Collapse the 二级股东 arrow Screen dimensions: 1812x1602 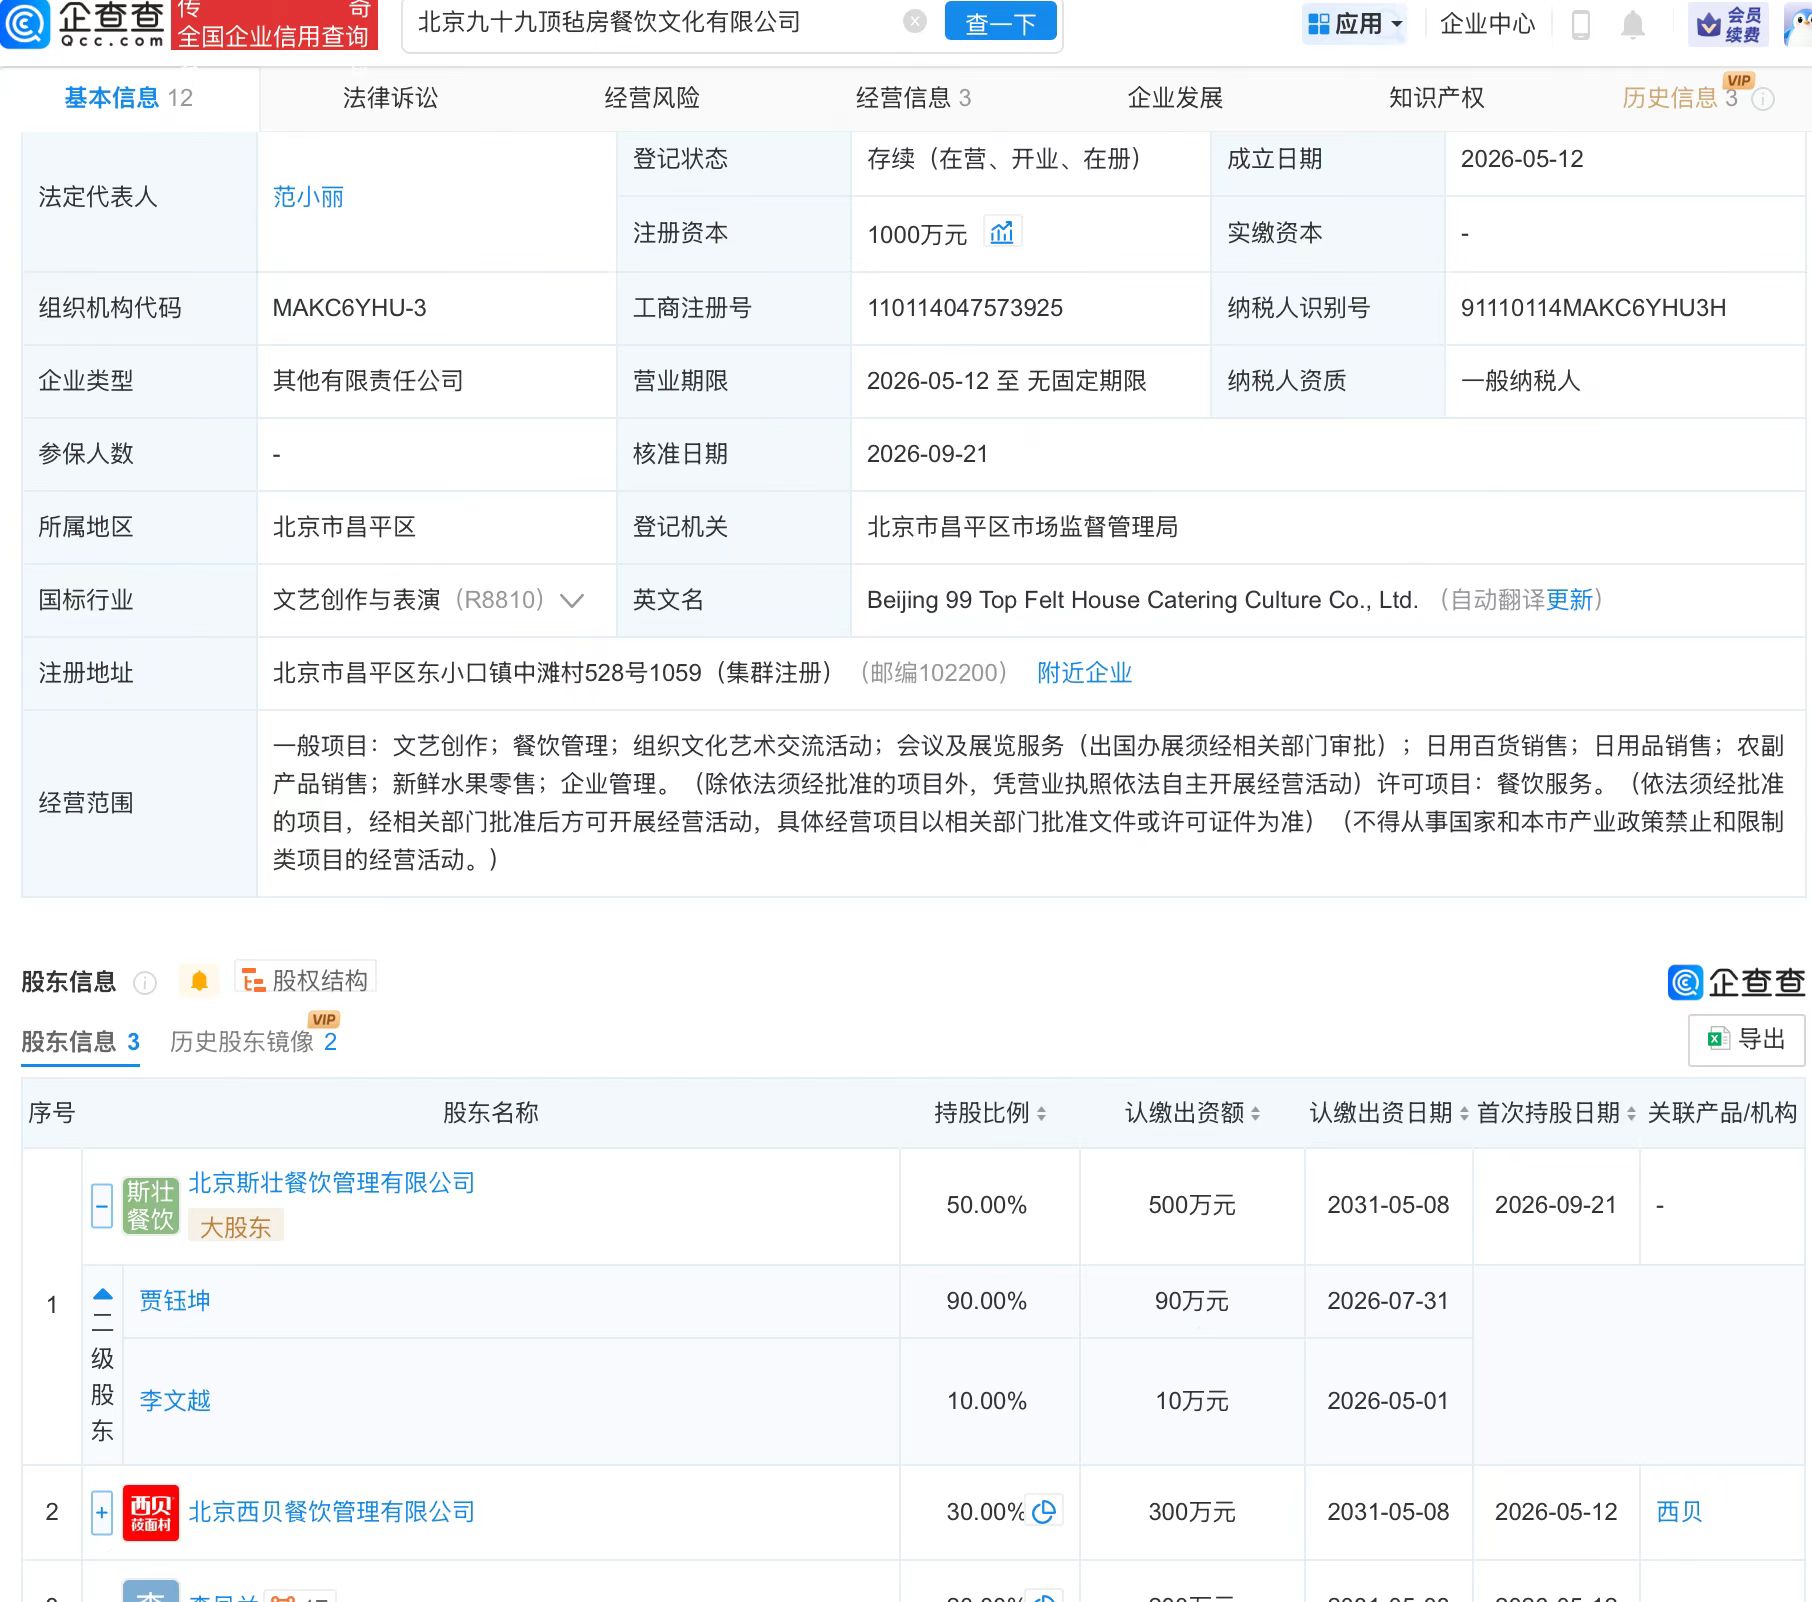(102, 1295)
